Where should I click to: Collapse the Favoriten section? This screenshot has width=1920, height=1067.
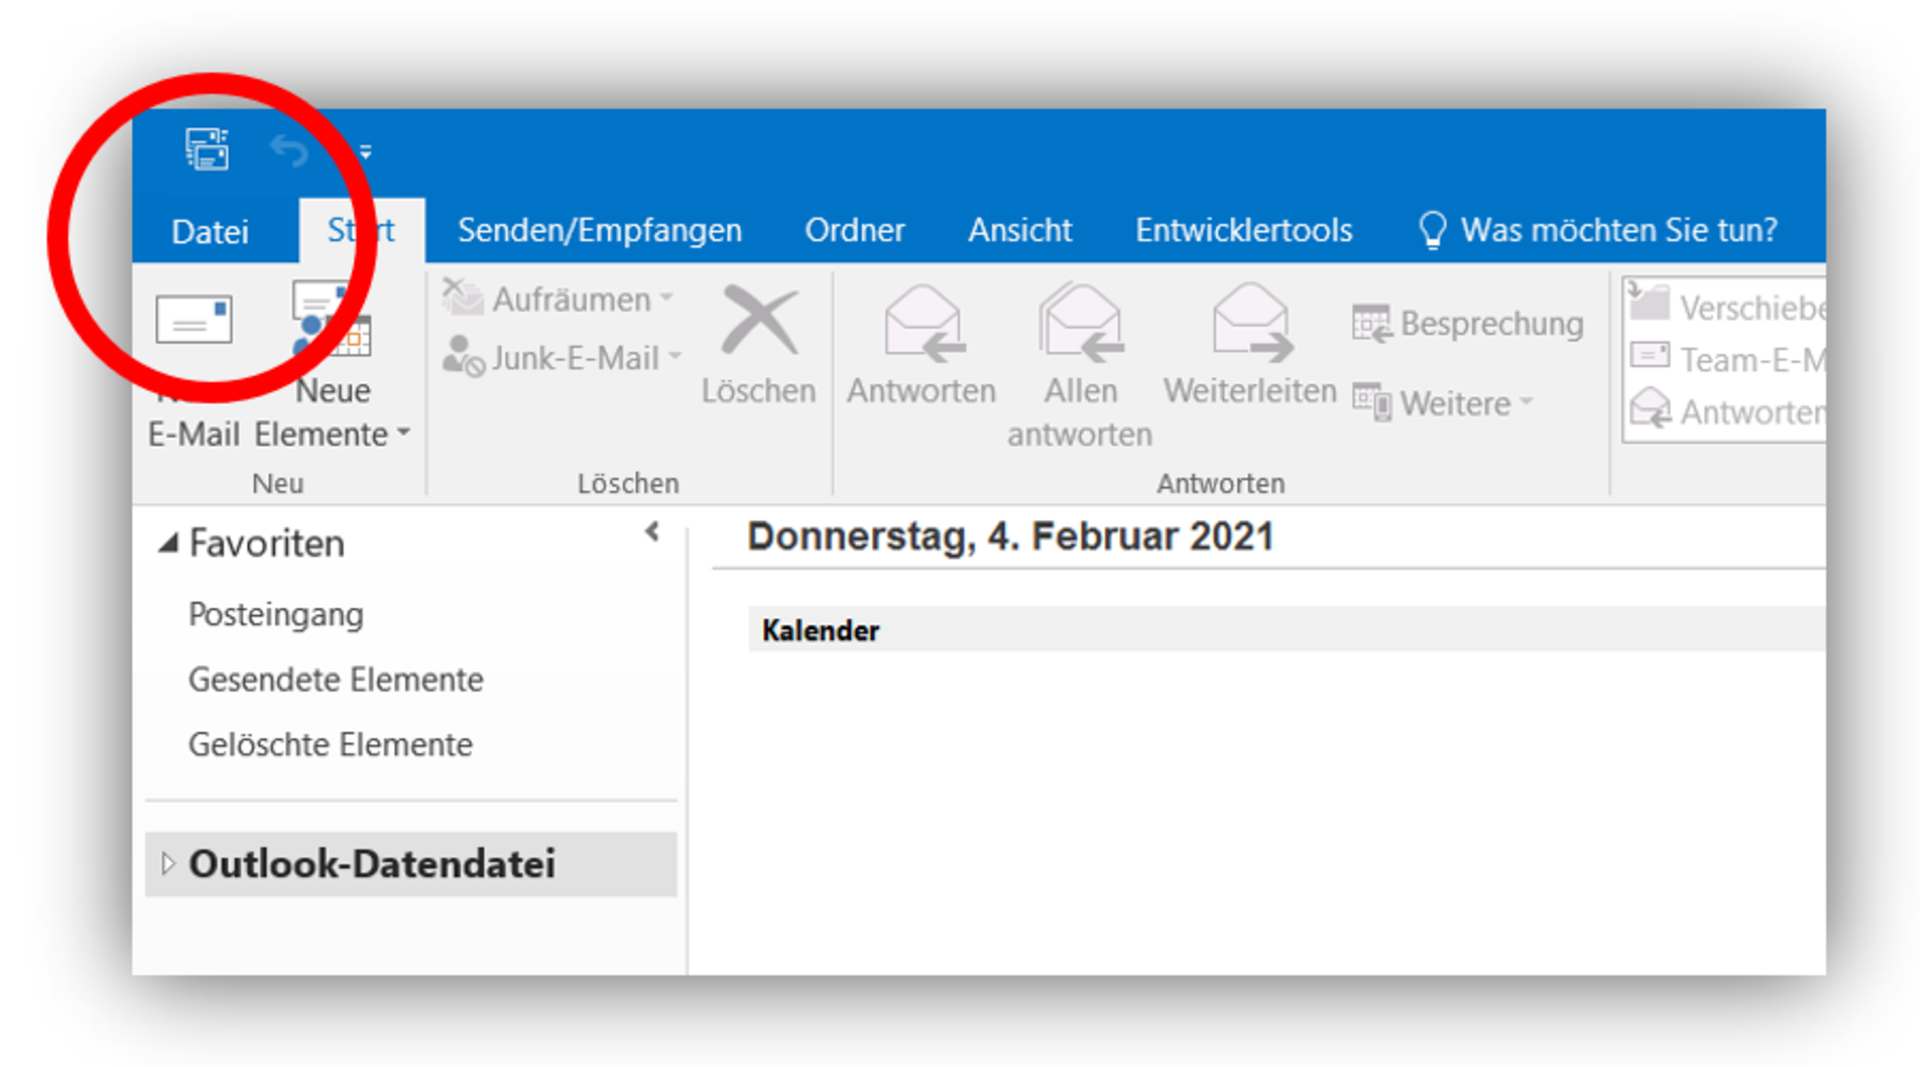[x=168, y=543]
